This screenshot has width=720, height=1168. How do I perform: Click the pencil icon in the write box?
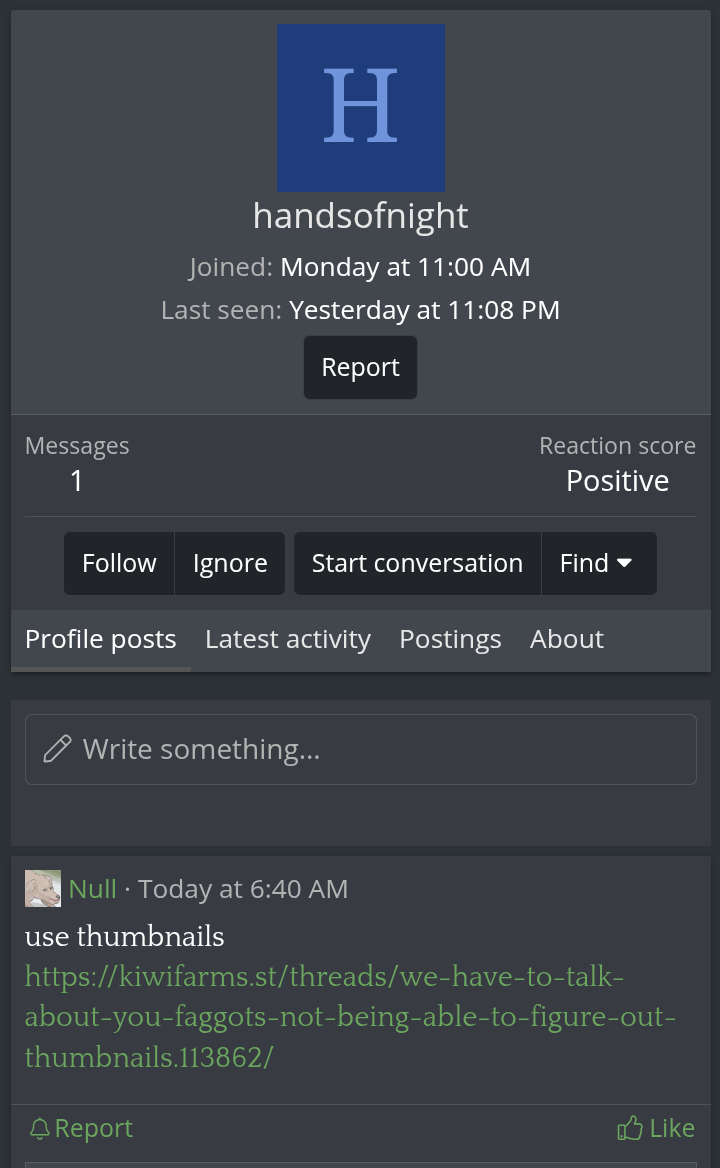tap(58, 749)
